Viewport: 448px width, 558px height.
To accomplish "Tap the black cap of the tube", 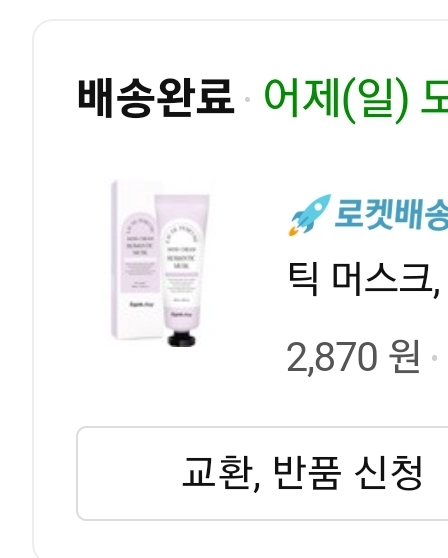I will [181, 339].
